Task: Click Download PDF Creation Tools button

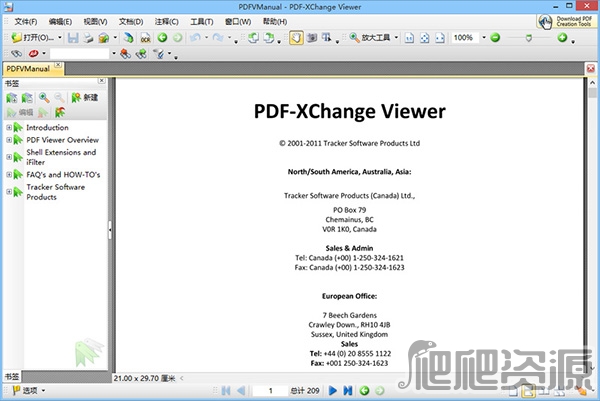Action: (566, 21)
